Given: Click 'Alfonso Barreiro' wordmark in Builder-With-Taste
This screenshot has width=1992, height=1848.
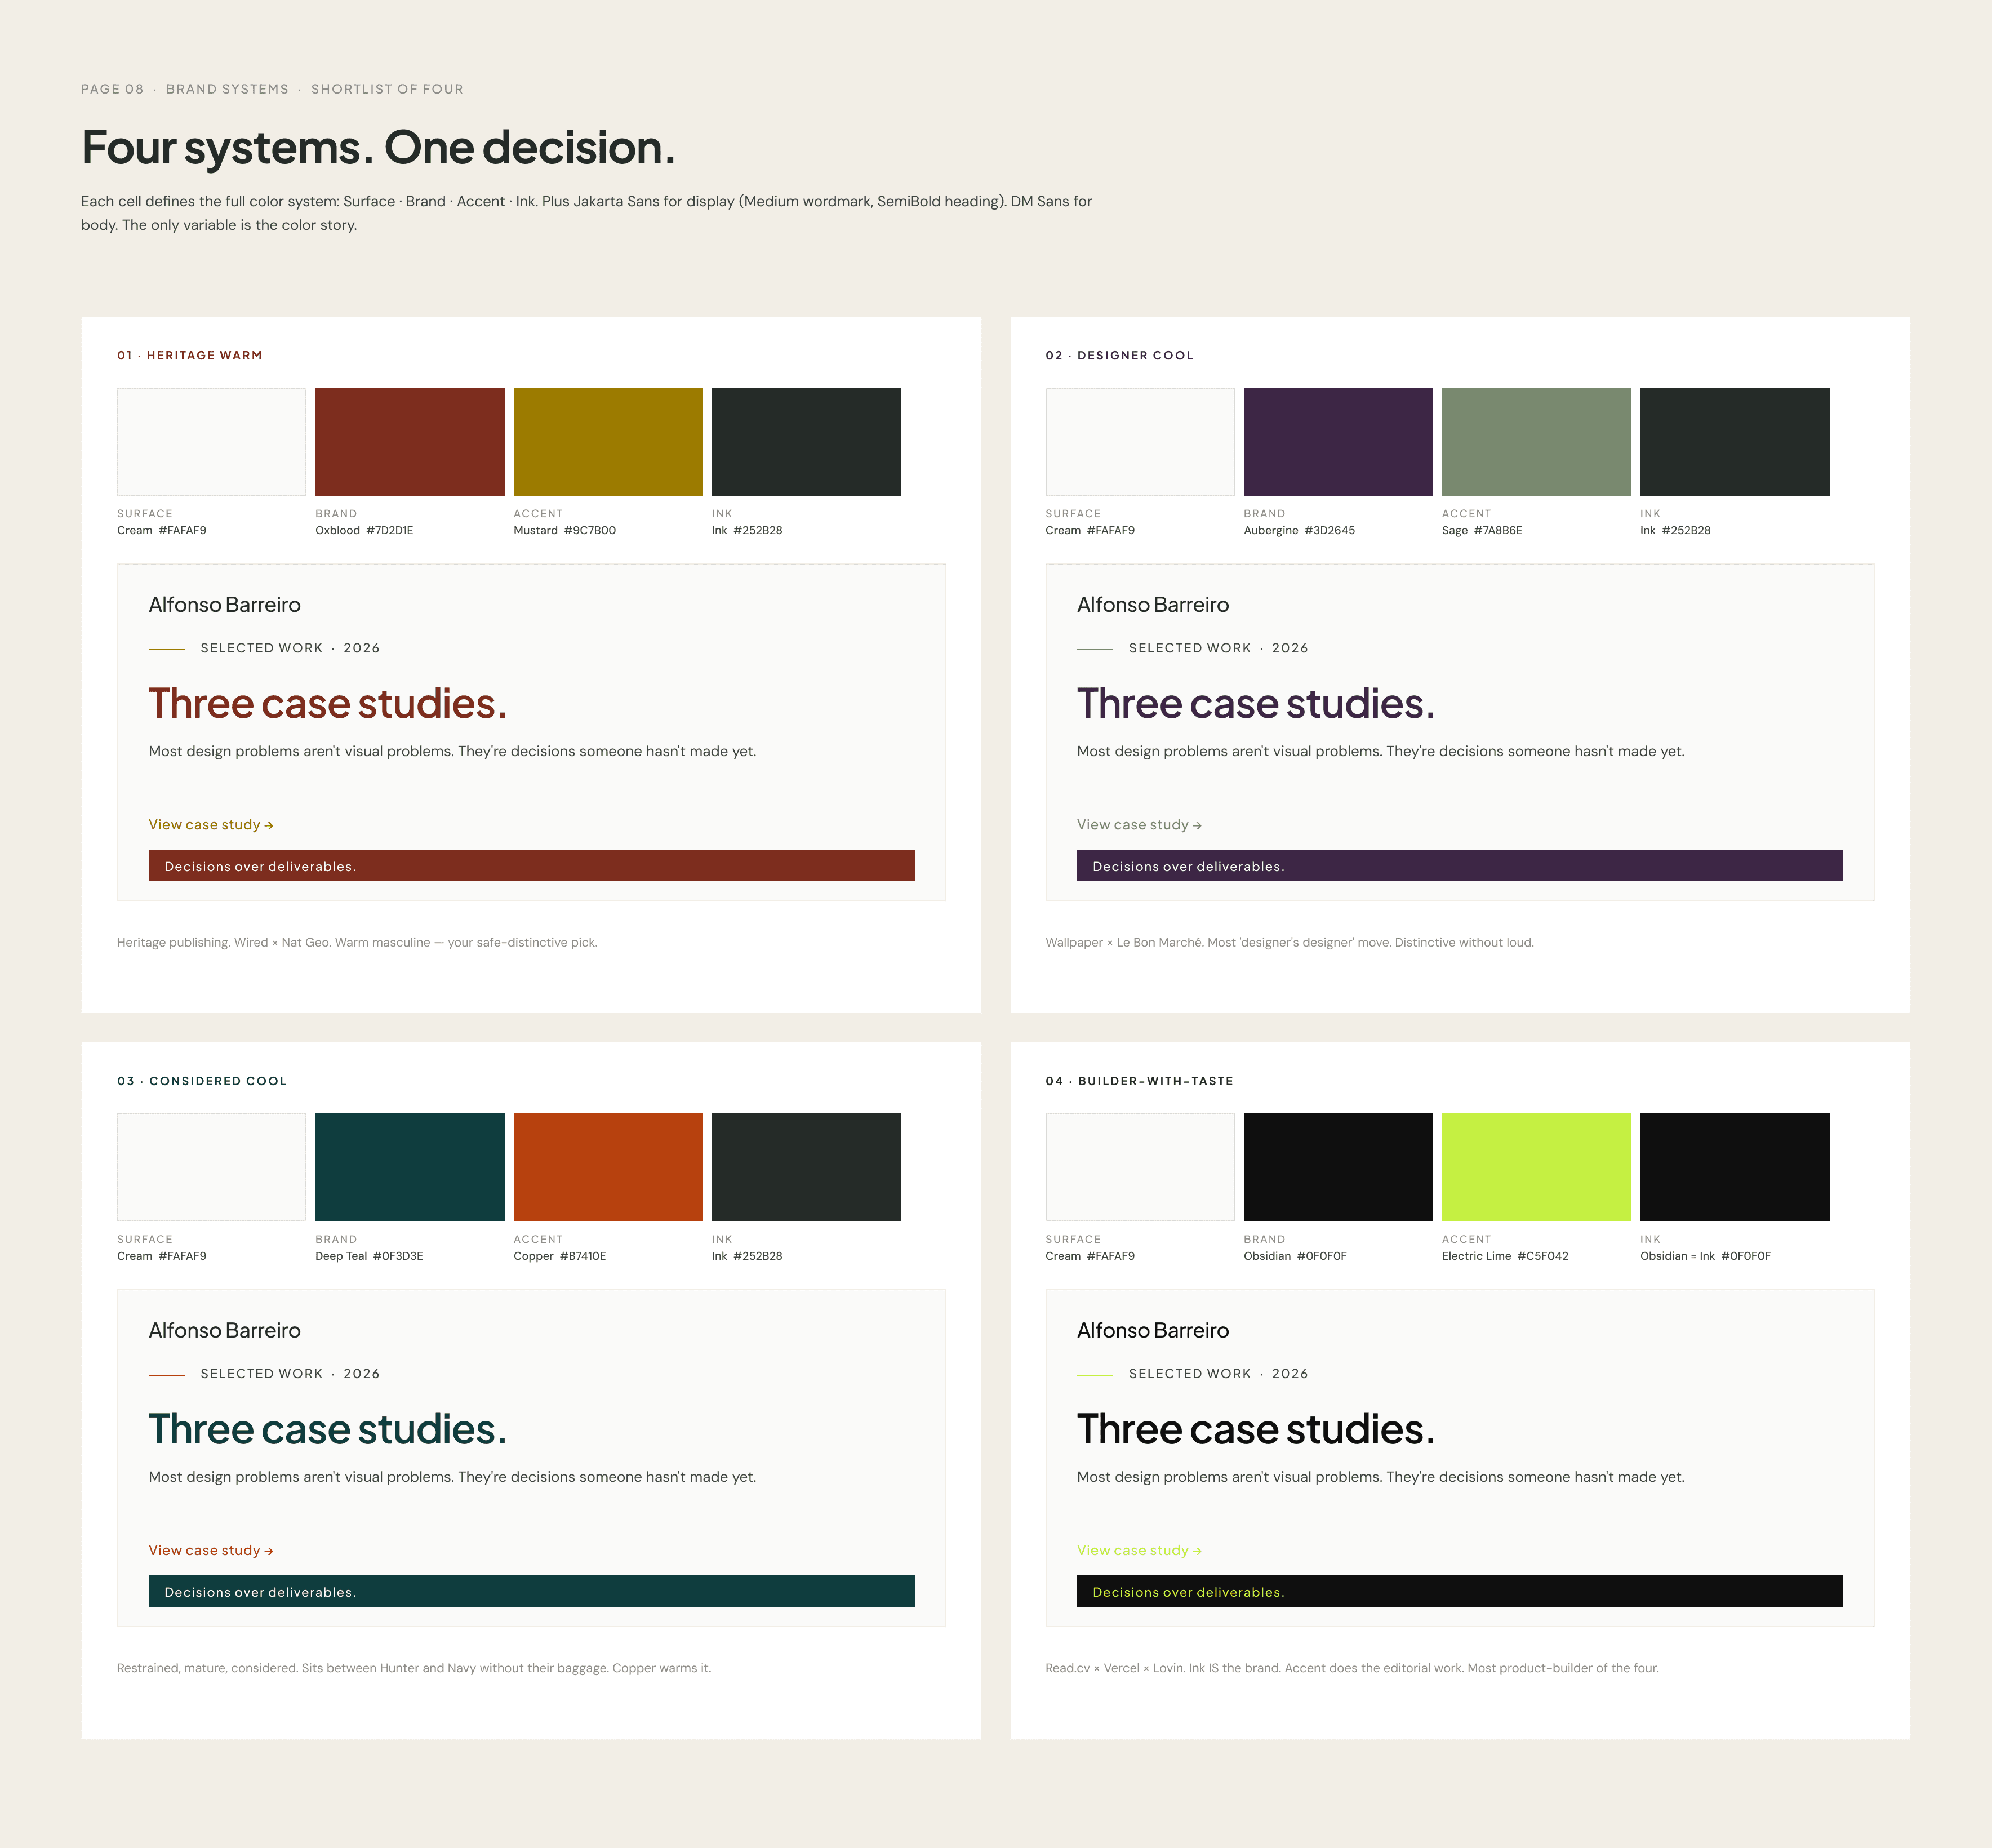Looking at the screenshot, I should pyautogui.click(x=1153, y=1331).
